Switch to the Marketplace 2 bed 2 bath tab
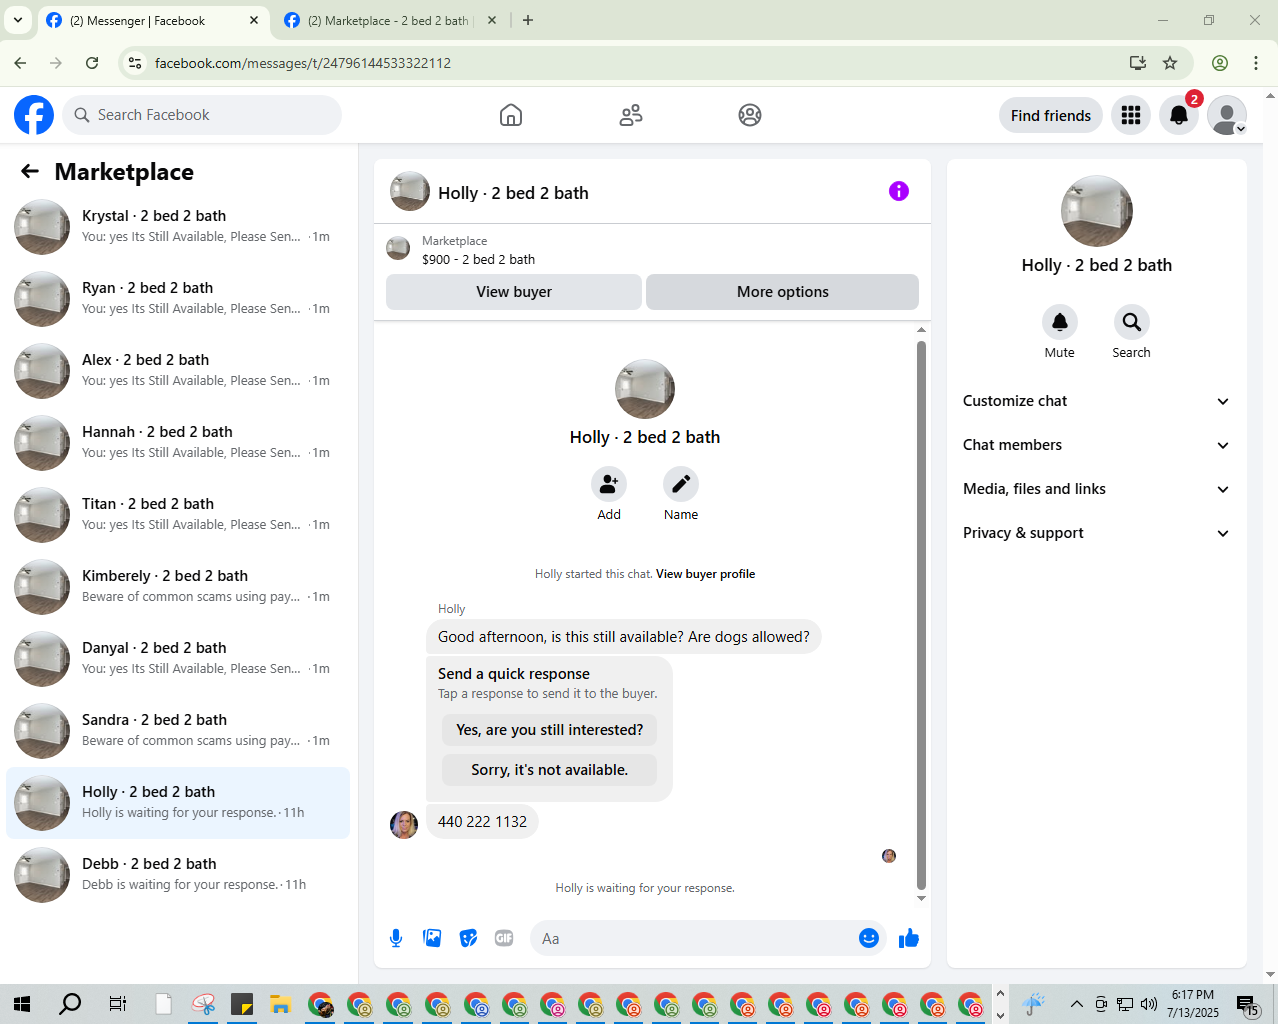This screenshot has width=1278, height=1024. [x=390, y=20]
